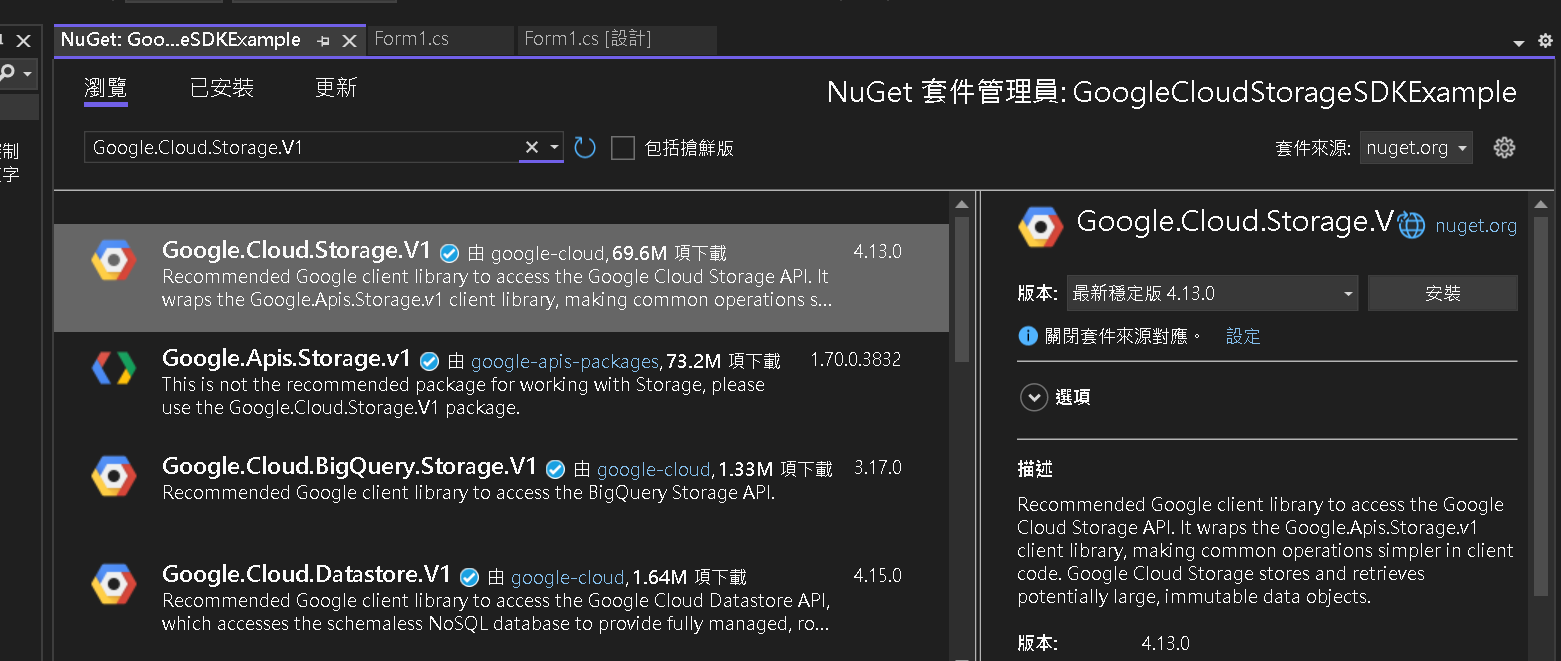Open the search history dropdown arrow
The image size is (1561, 661).
point(554,148)
